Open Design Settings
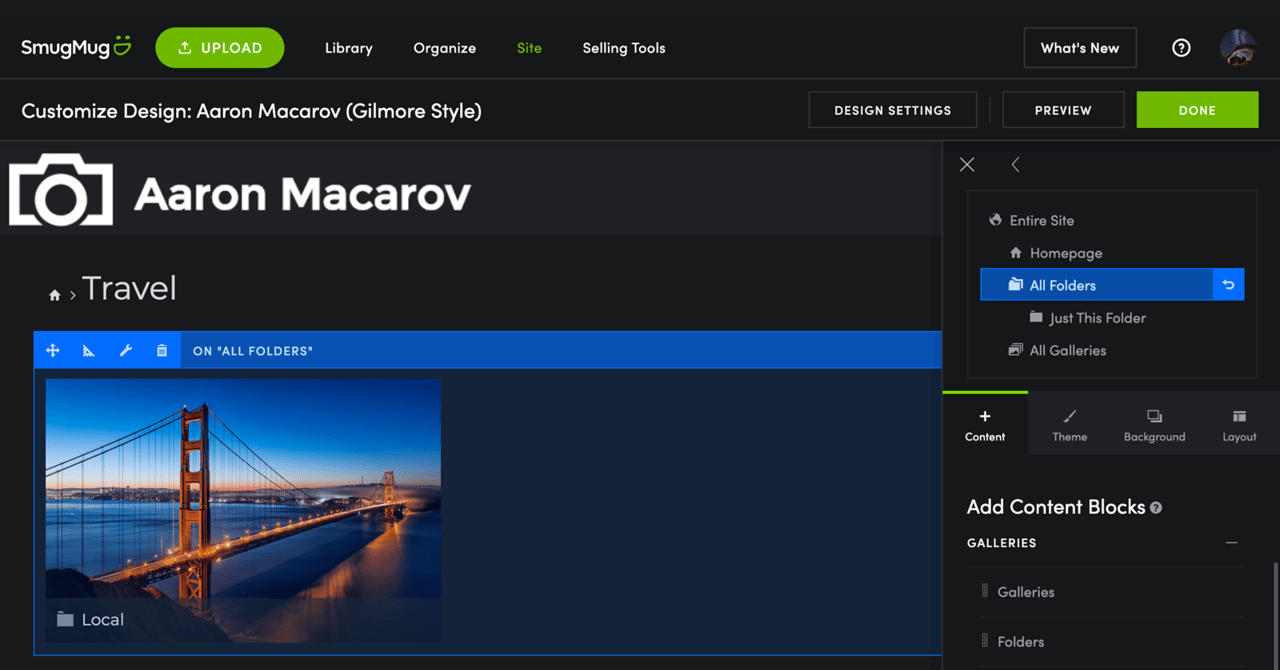Image resolution: width=1280 pixels, height=670 pixels. (892, 110)
